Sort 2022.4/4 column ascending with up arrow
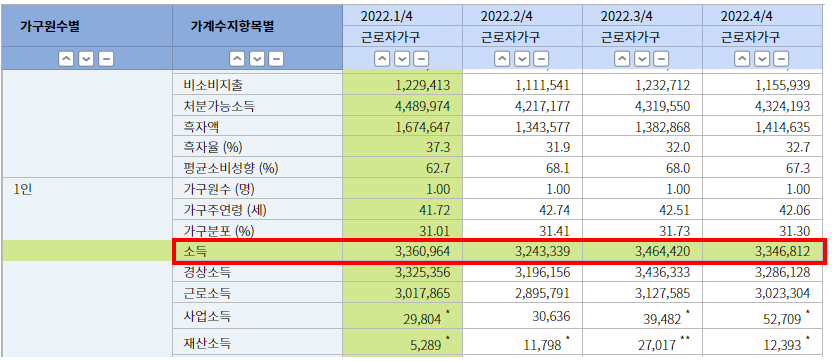Image resolution: width=832 pixels, height=361 pixels. (x=742, y=59)
